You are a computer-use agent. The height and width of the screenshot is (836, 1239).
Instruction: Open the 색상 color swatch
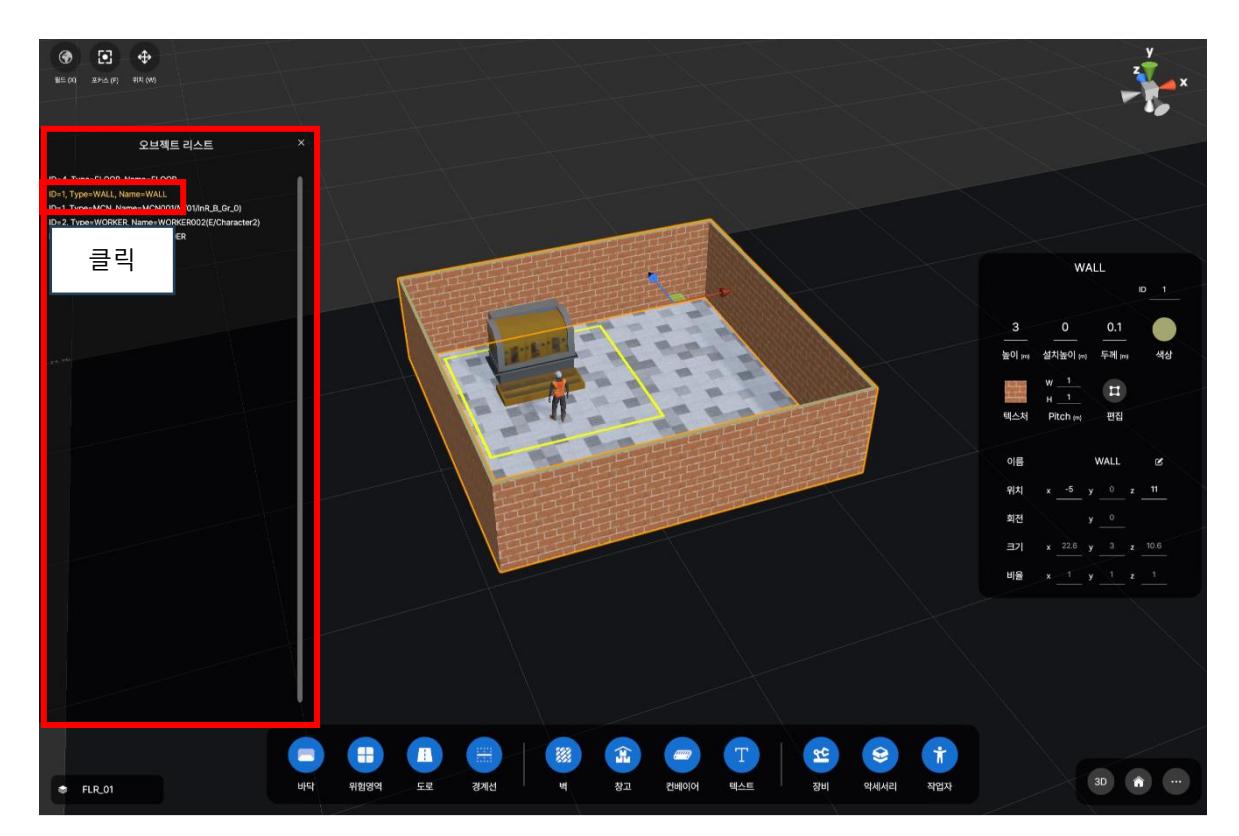[x=1164, y=330]
